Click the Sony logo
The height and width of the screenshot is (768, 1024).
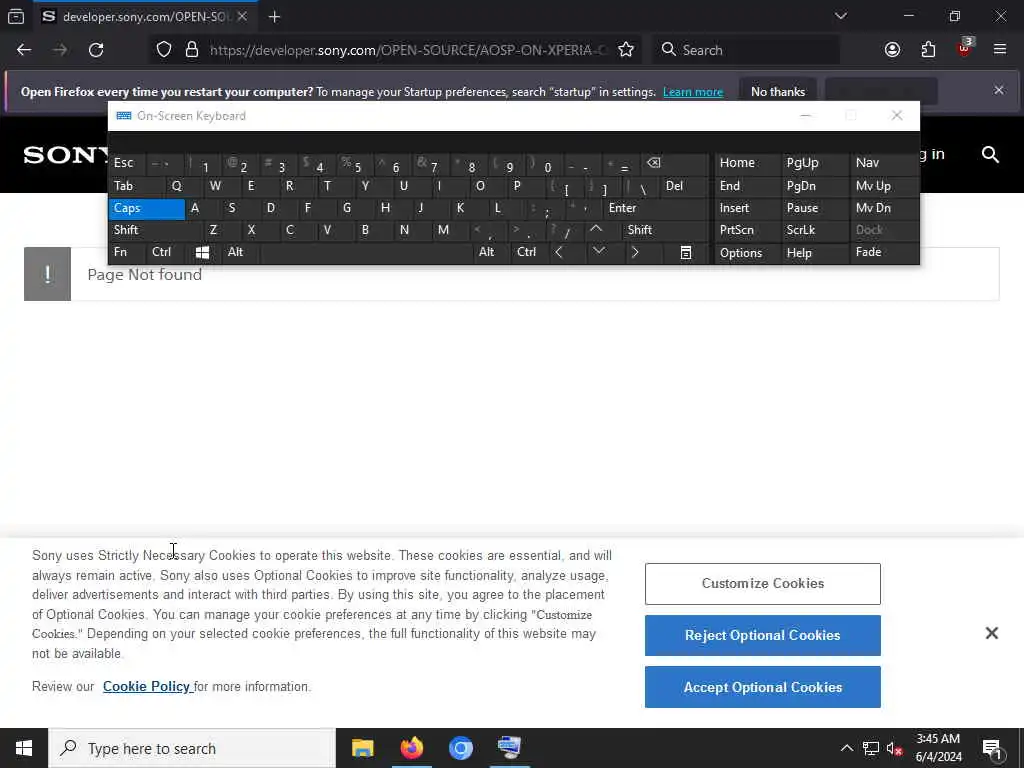pos(65,155)
